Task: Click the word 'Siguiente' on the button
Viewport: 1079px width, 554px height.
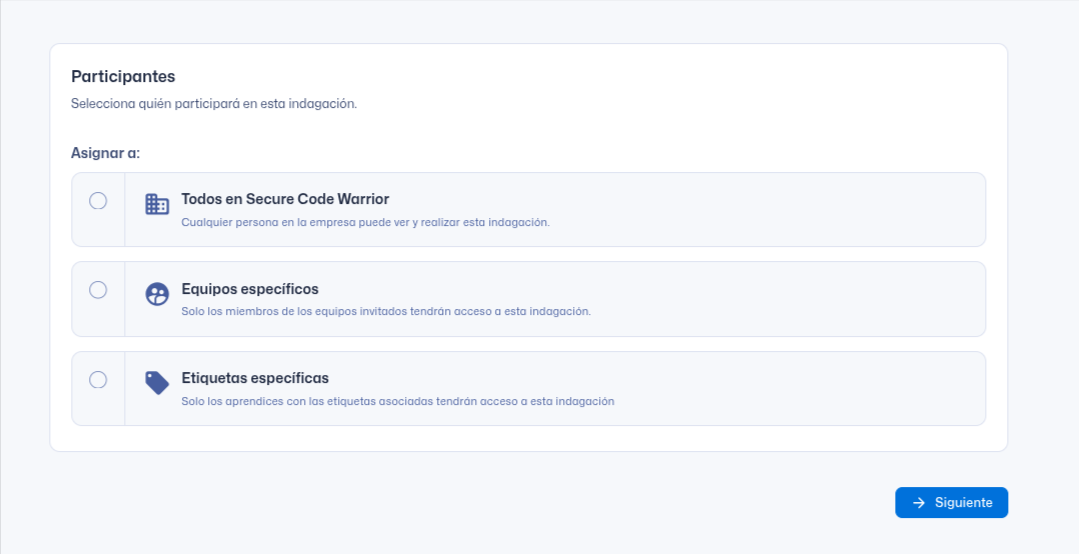Action: click(x=963, y=503)
